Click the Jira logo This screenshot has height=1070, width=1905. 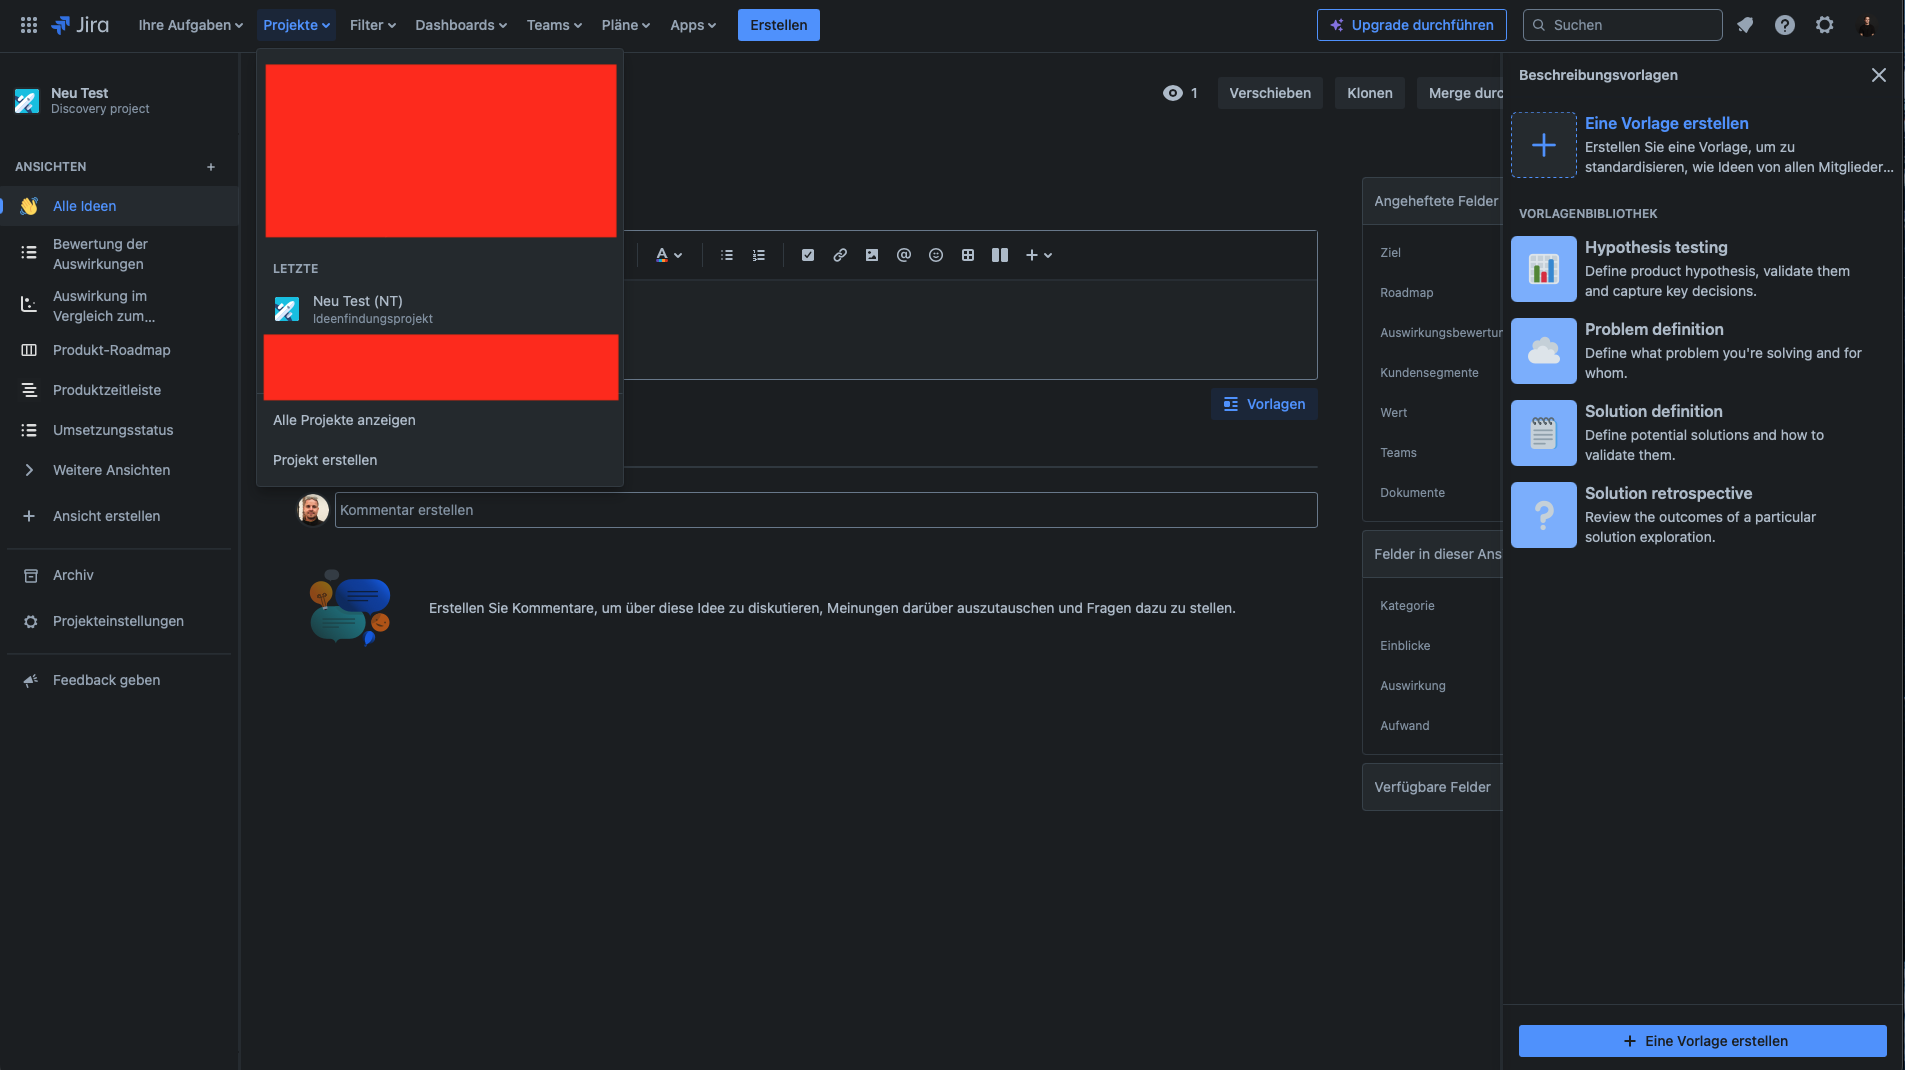(x=80, y=25)
